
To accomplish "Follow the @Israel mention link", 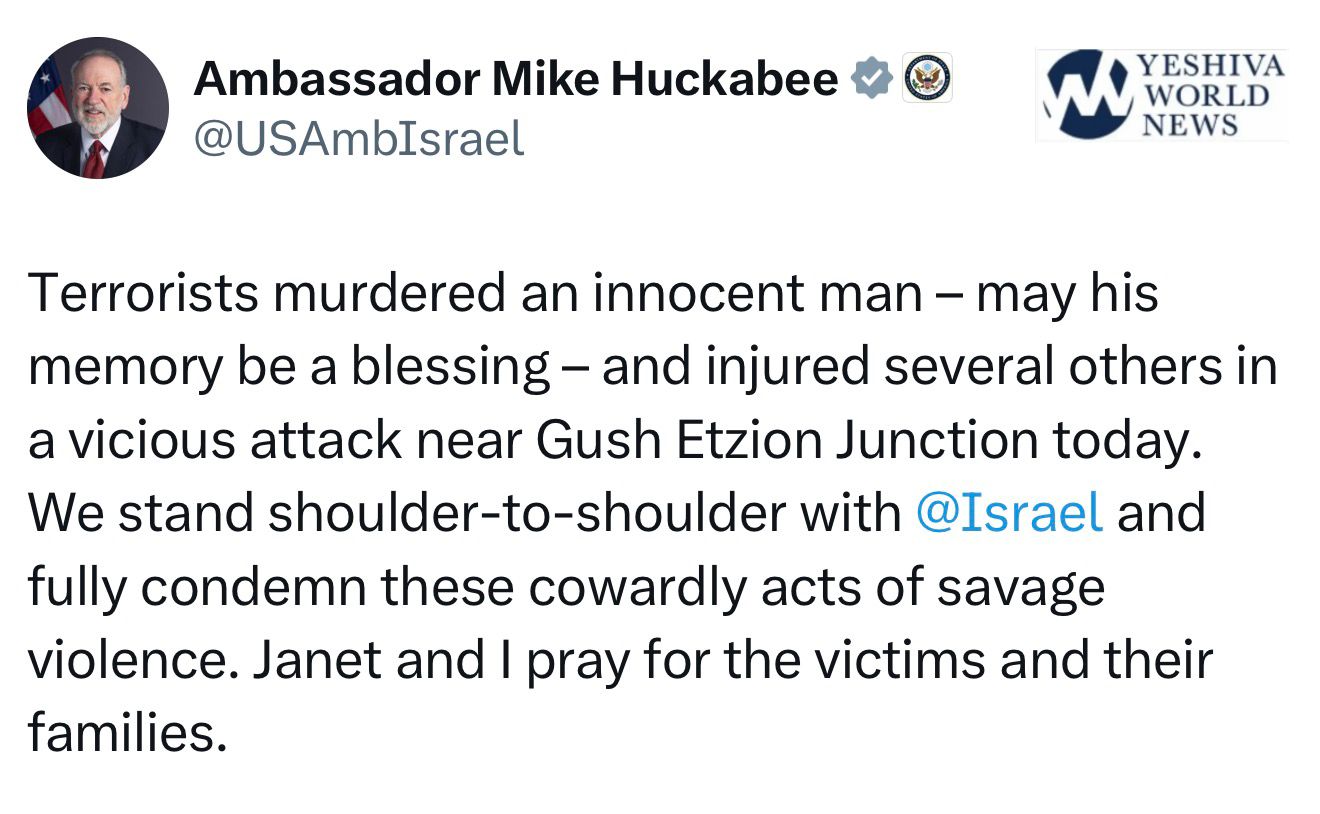I will coord(1009,513).
